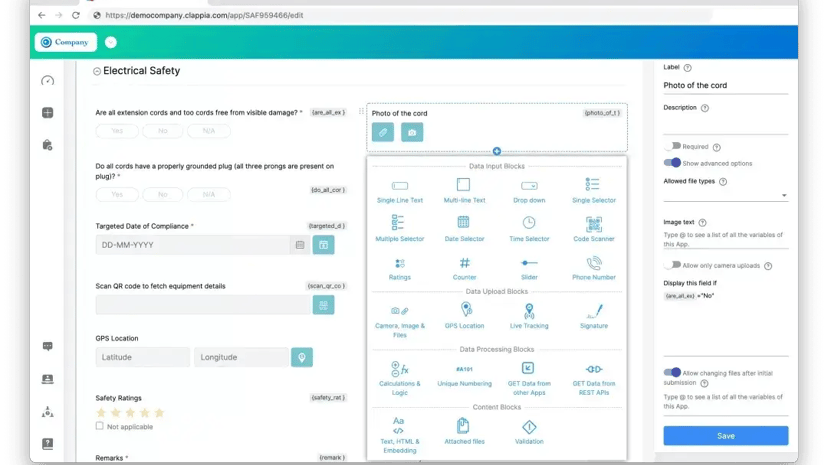Add a Signature block
The height and width of the screenshot is (465, 828).
click(x=594, y=316)
